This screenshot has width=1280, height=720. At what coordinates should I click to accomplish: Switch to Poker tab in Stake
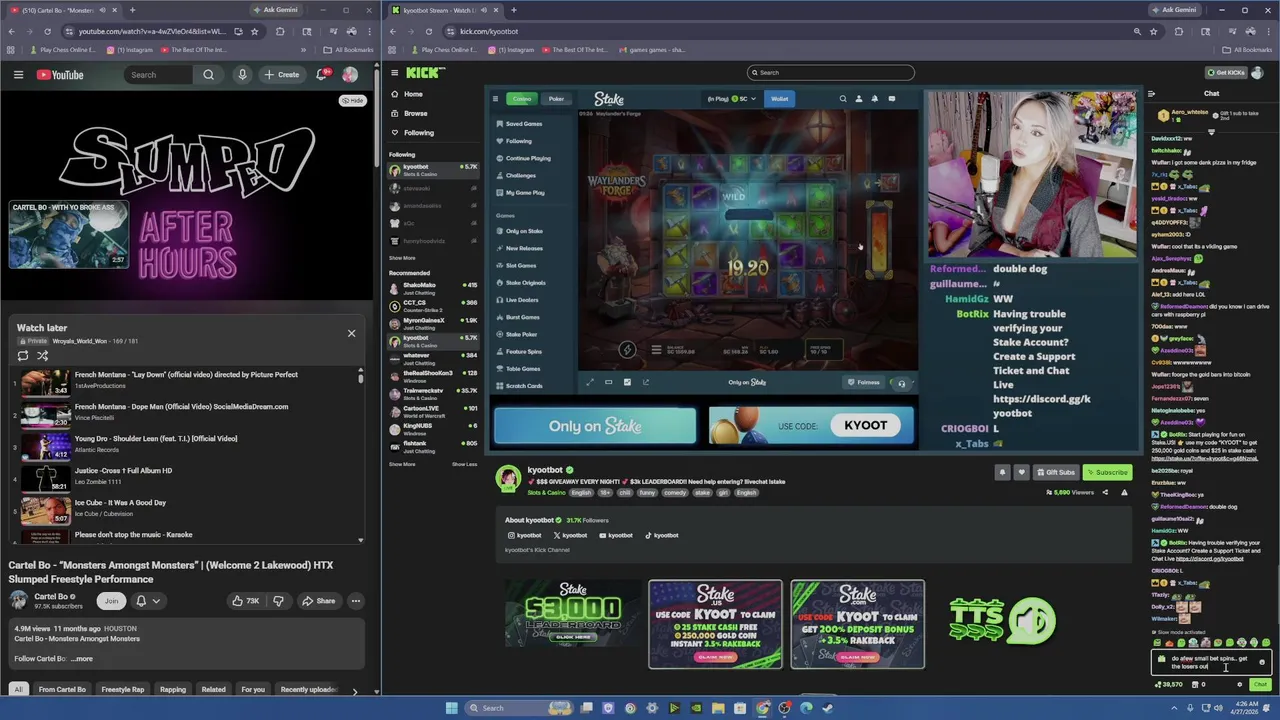coord(556,99)
